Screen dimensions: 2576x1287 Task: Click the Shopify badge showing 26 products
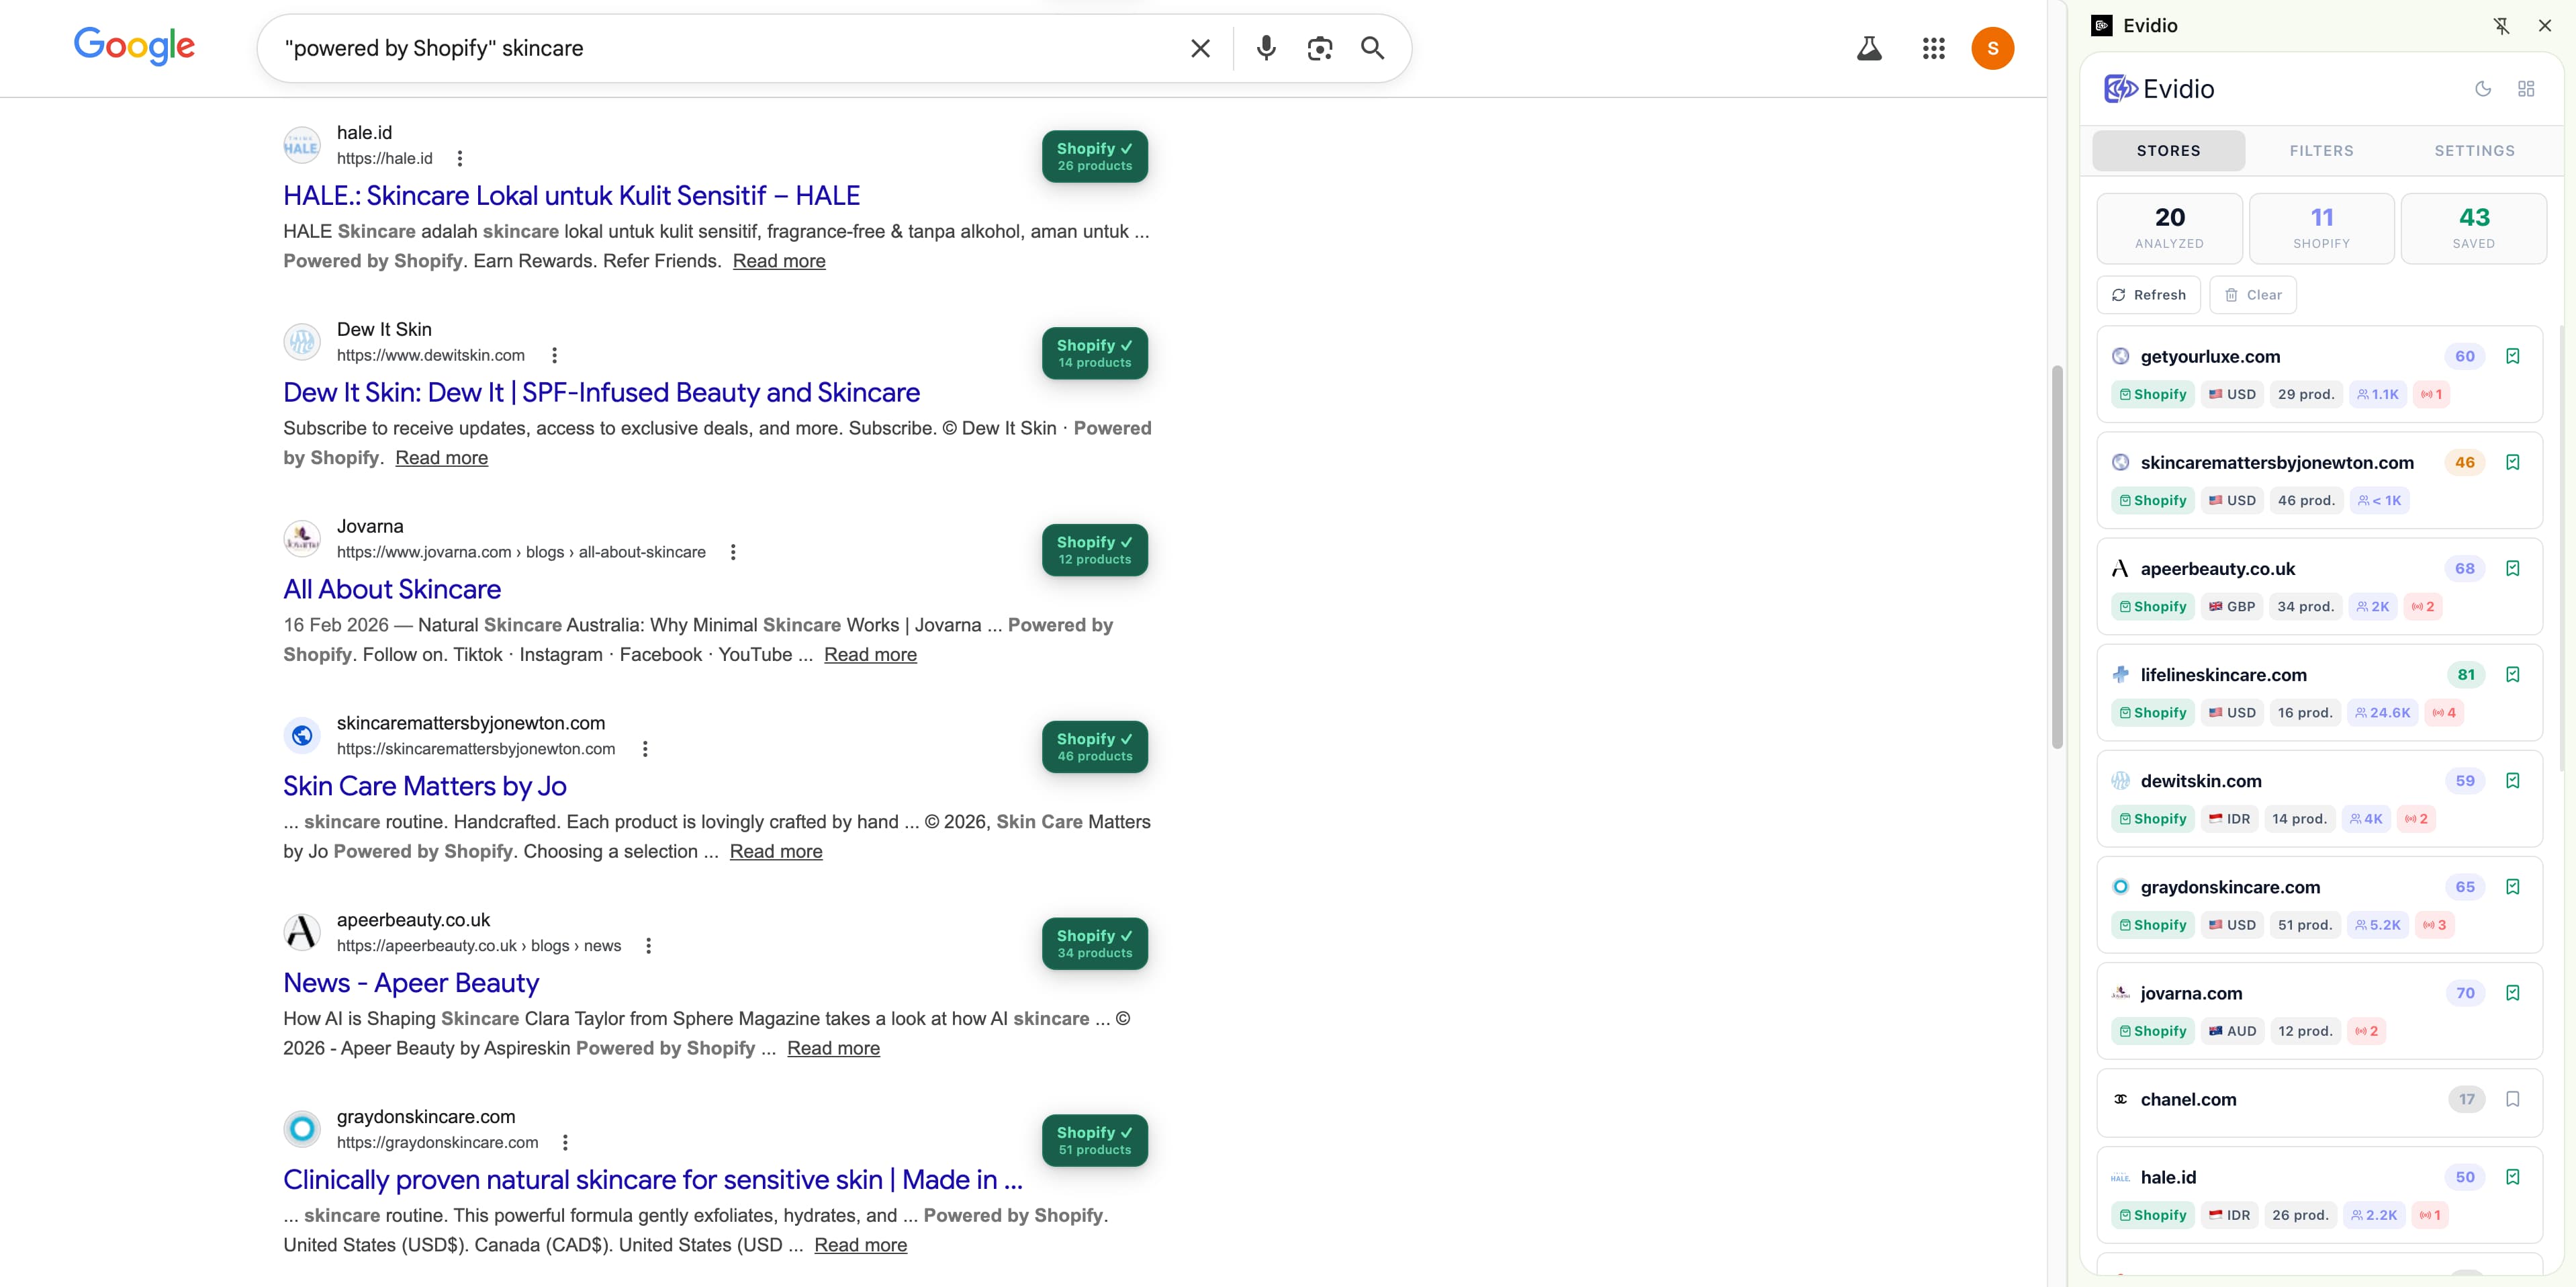[1094, 156]
